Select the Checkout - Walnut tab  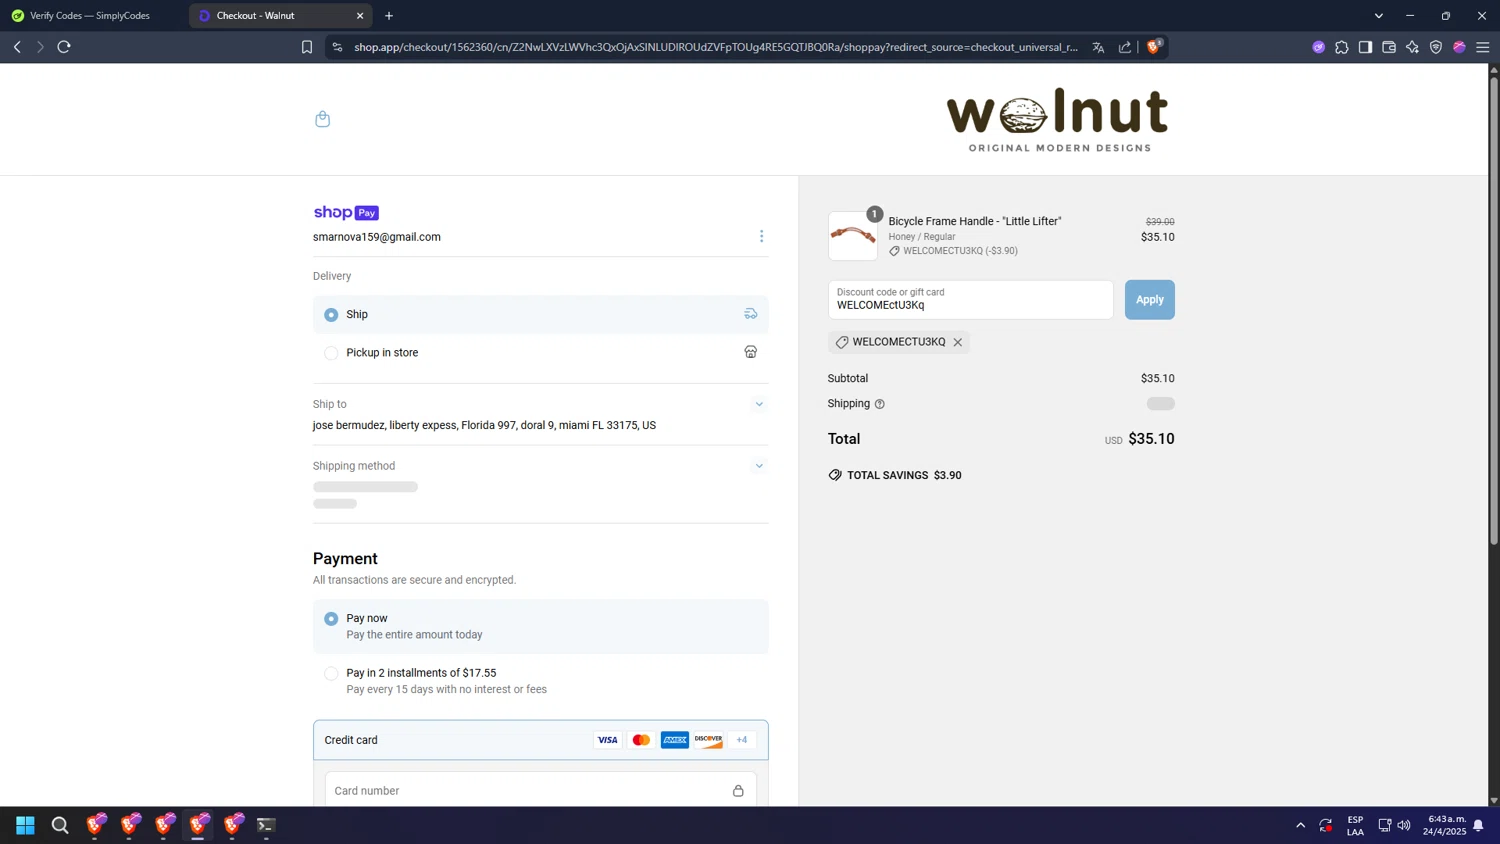tap(270, 16)
